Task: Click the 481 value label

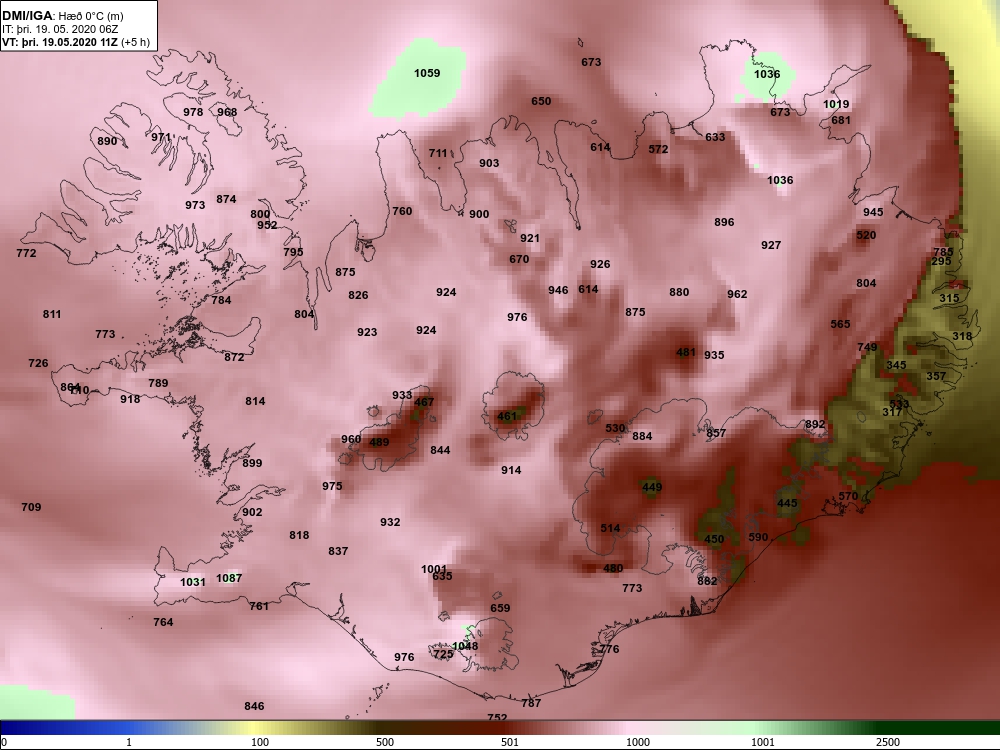Action: click(x=686, y=352)
